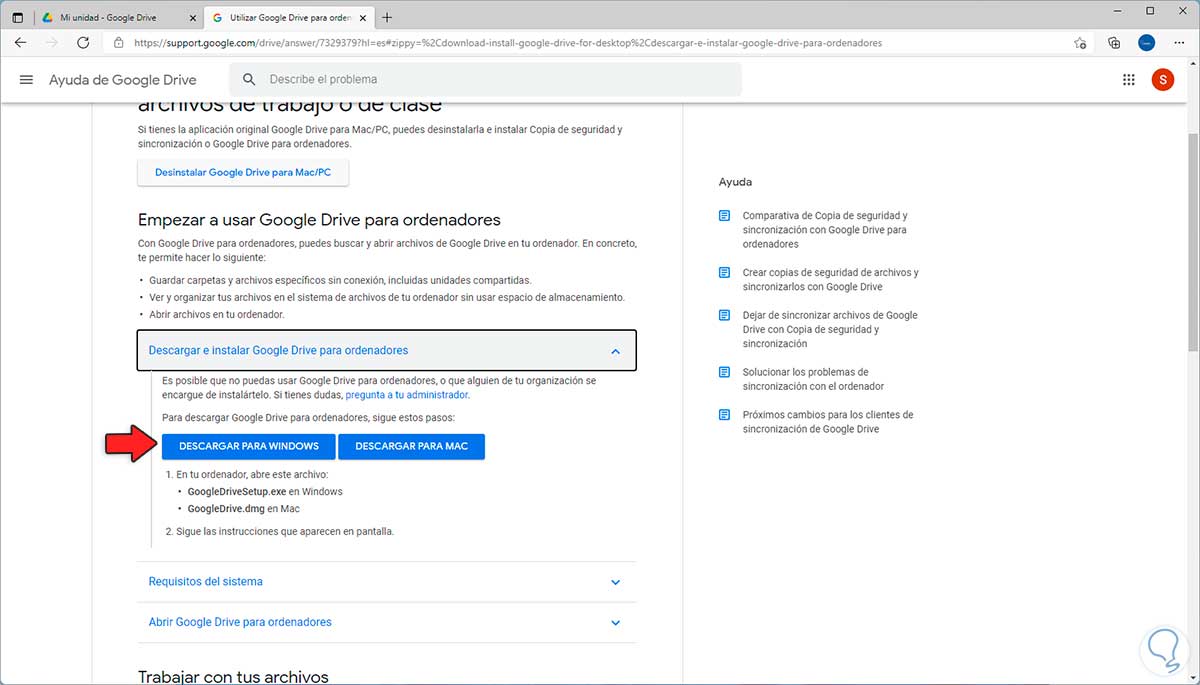
Task: Add page to favorites star icon
Action: pos(1080,43)
